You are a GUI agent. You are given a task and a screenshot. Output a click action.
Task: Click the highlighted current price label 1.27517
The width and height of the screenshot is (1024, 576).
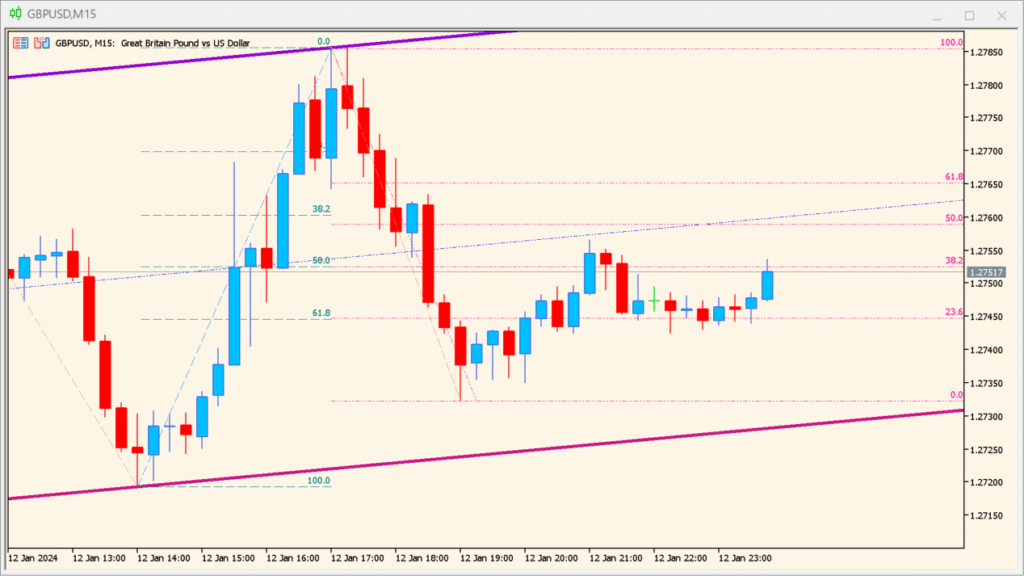986,270
